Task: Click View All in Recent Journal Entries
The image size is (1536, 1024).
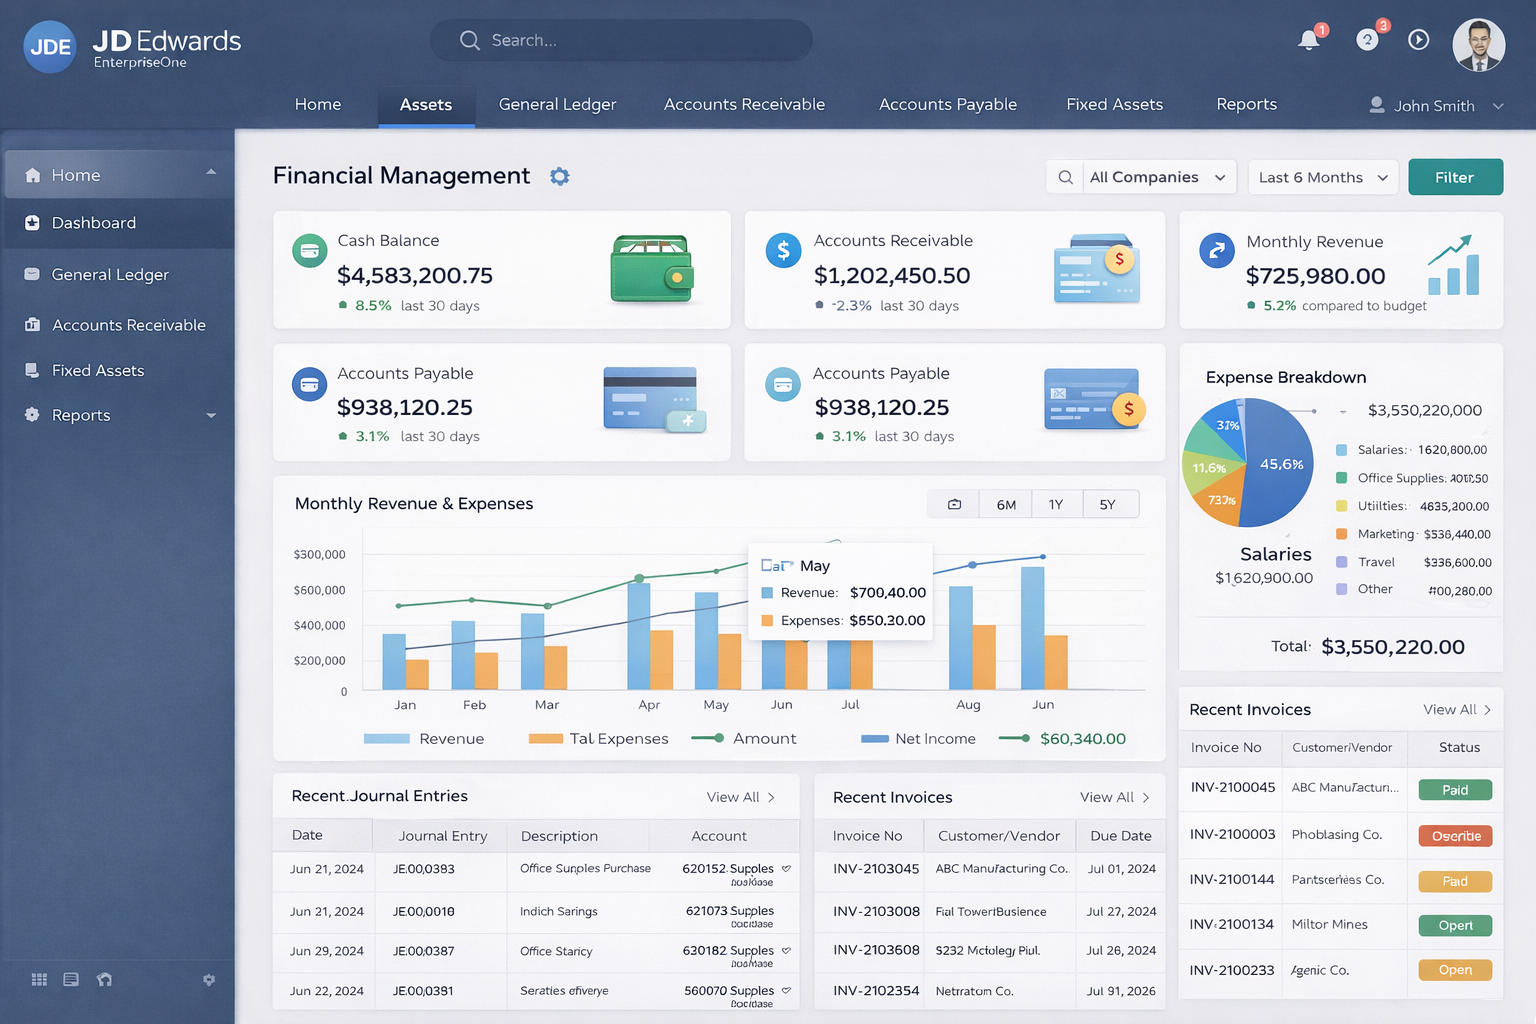Action: pos(740,797)
